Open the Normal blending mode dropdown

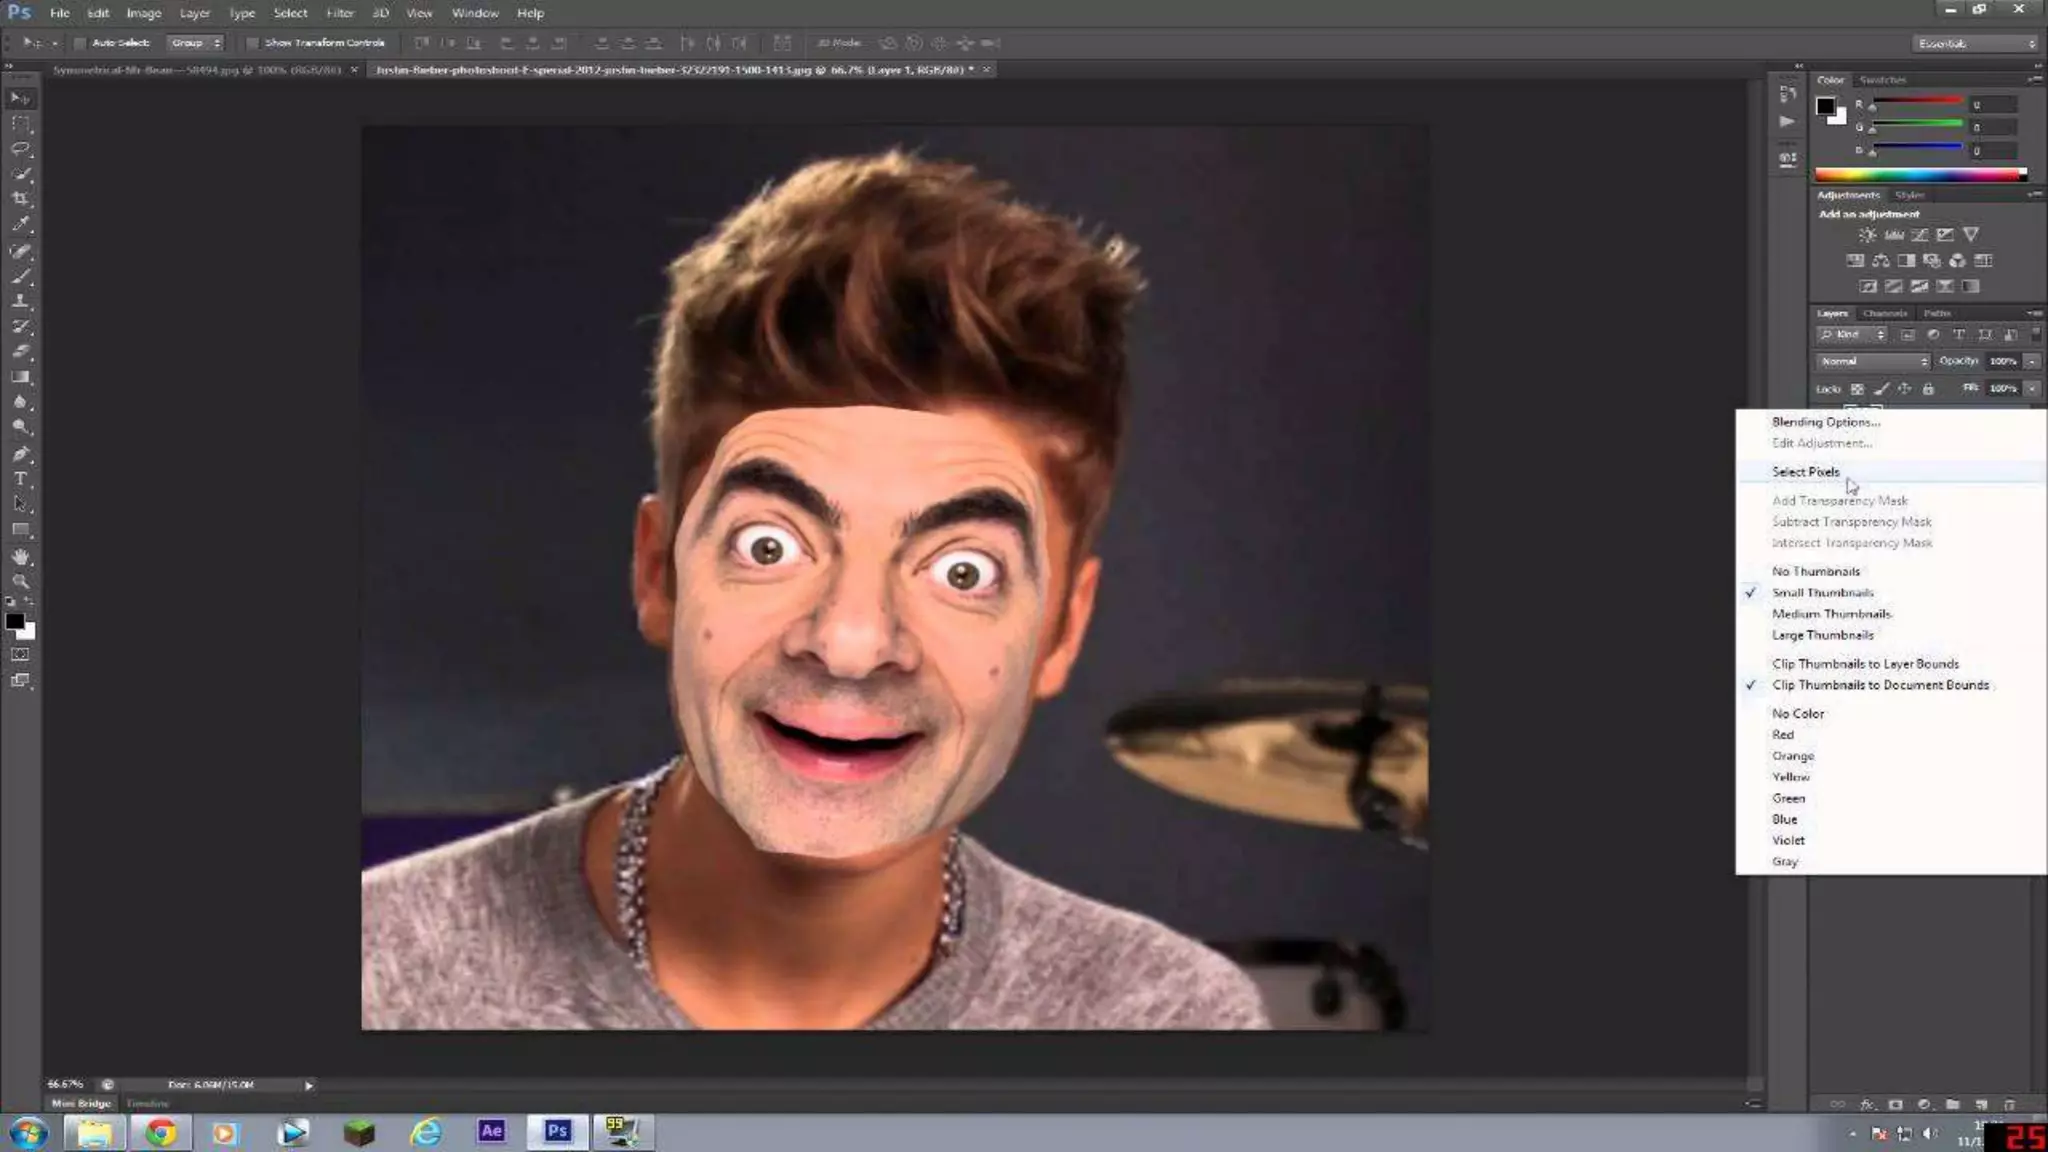pos(1873,361)
